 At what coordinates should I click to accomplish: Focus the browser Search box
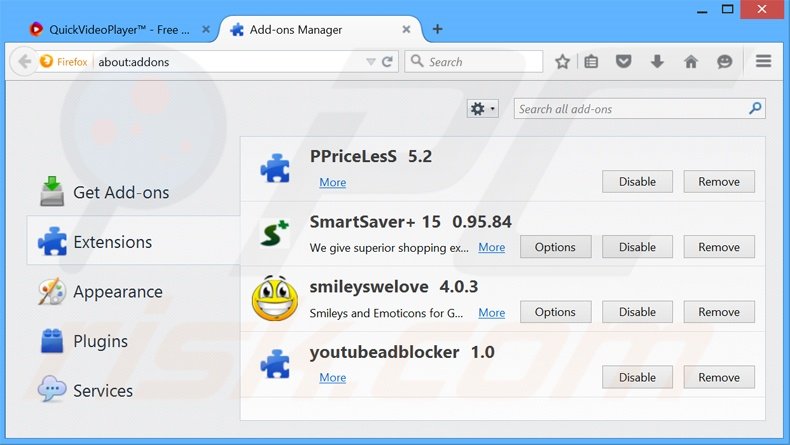tap(474, 61)
